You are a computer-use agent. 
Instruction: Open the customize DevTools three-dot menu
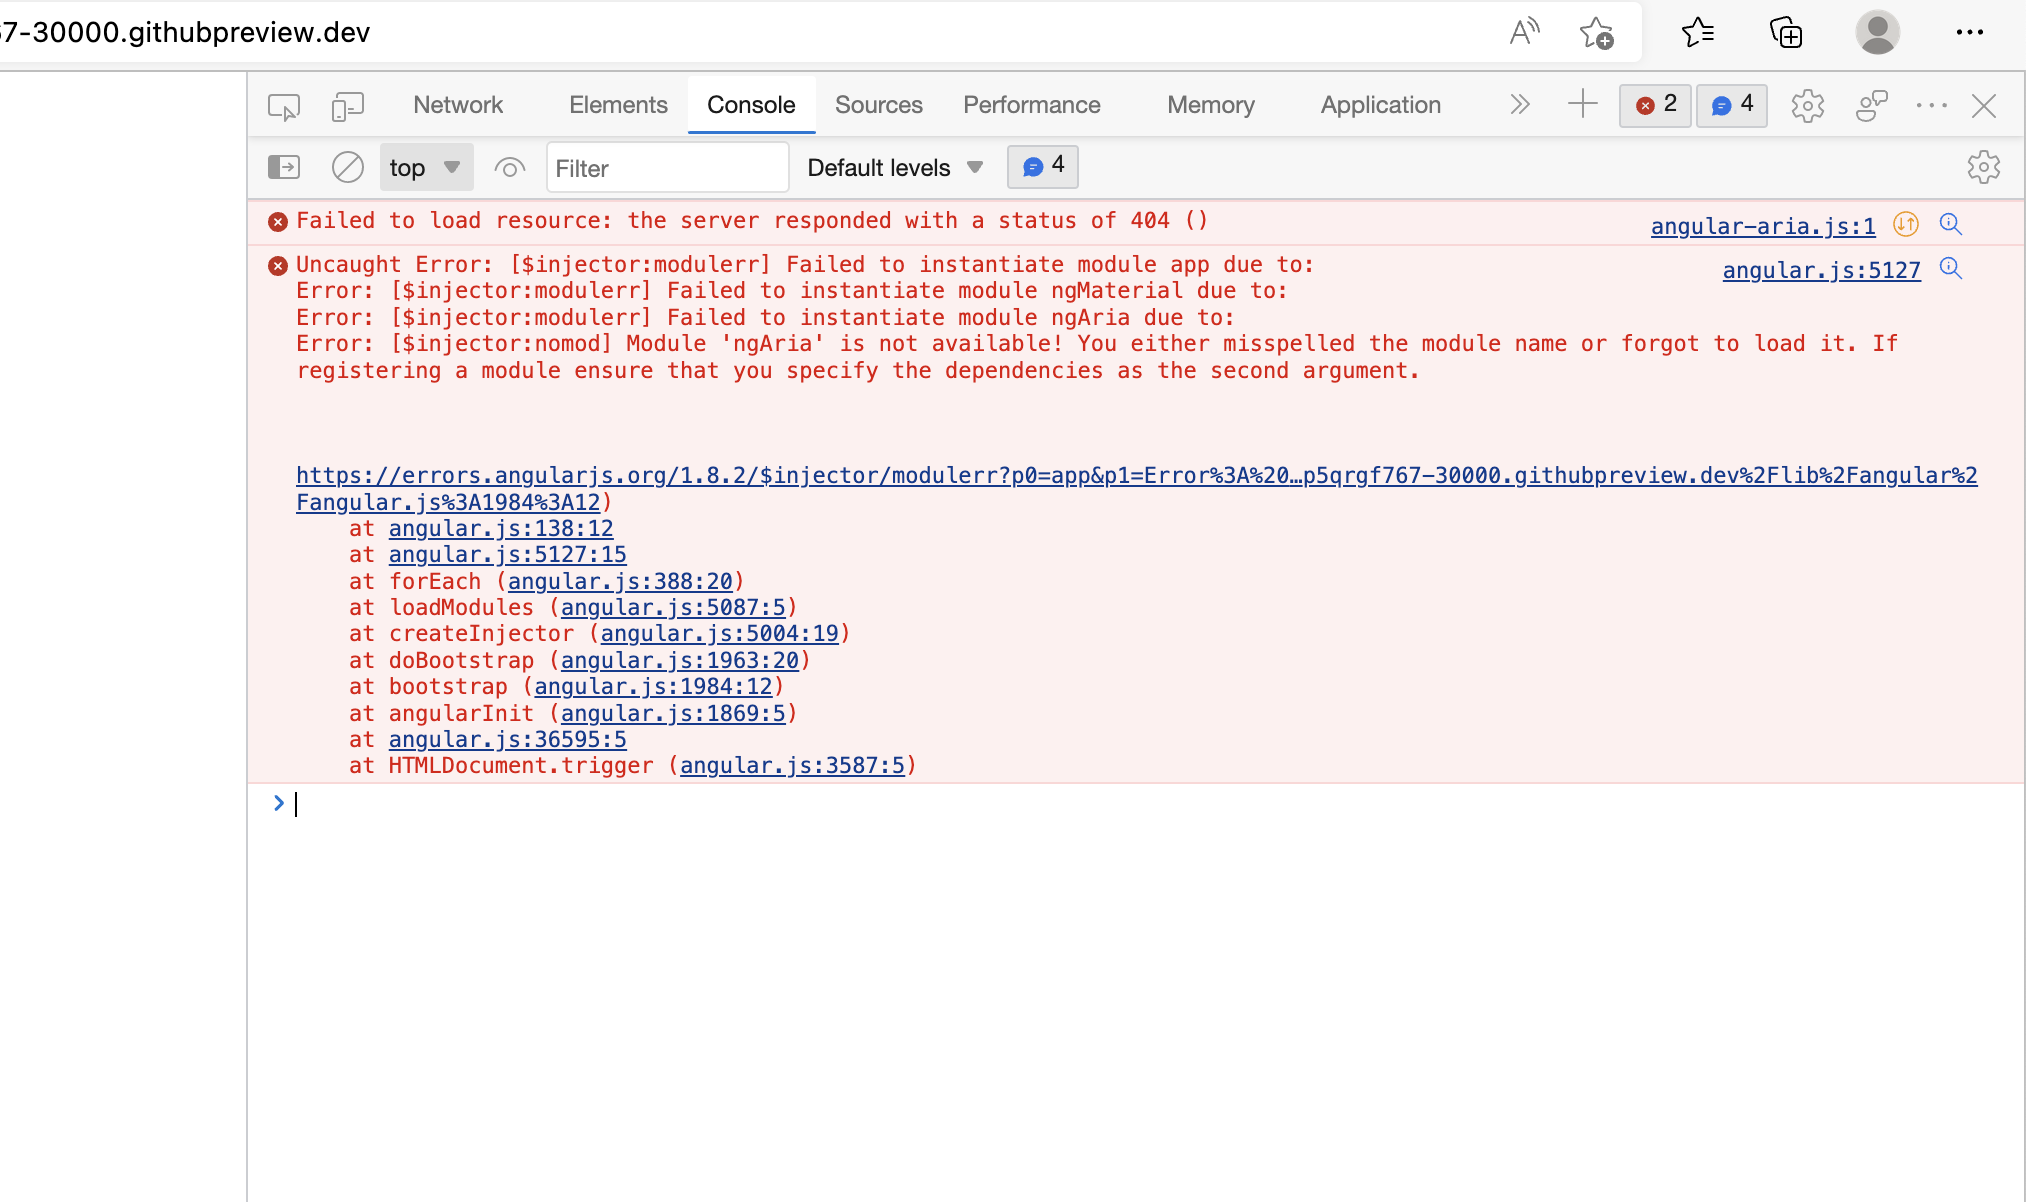coord(1931,105)
